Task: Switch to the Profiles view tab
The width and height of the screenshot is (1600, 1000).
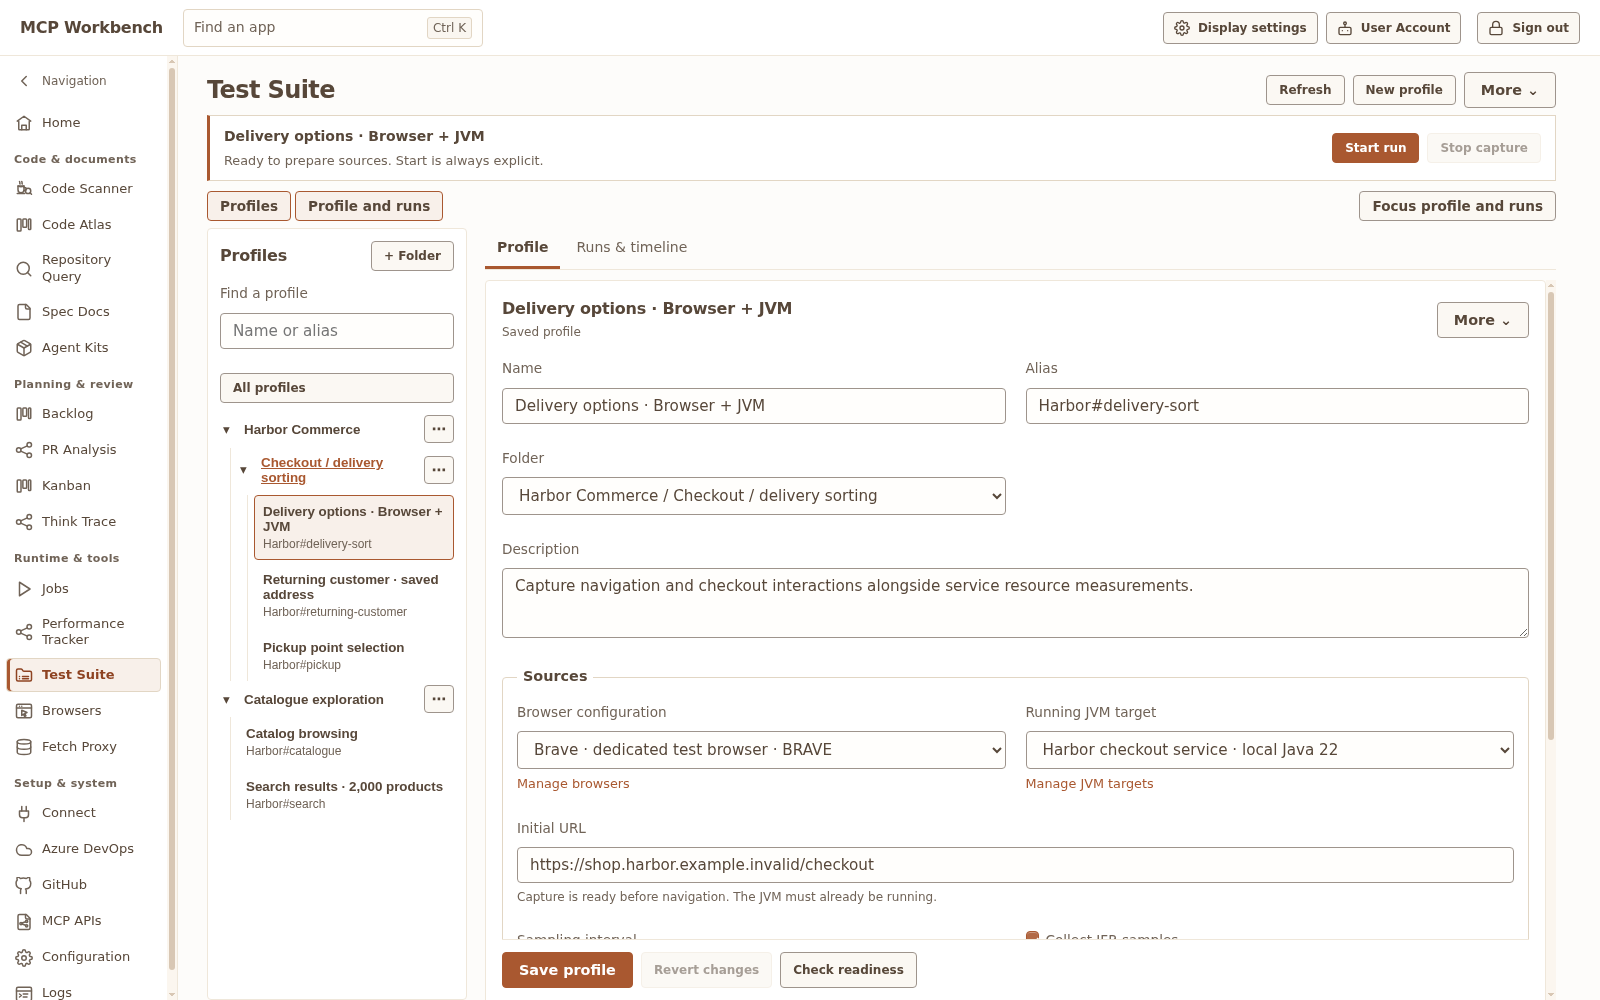Action: click(x=249, y=206)
